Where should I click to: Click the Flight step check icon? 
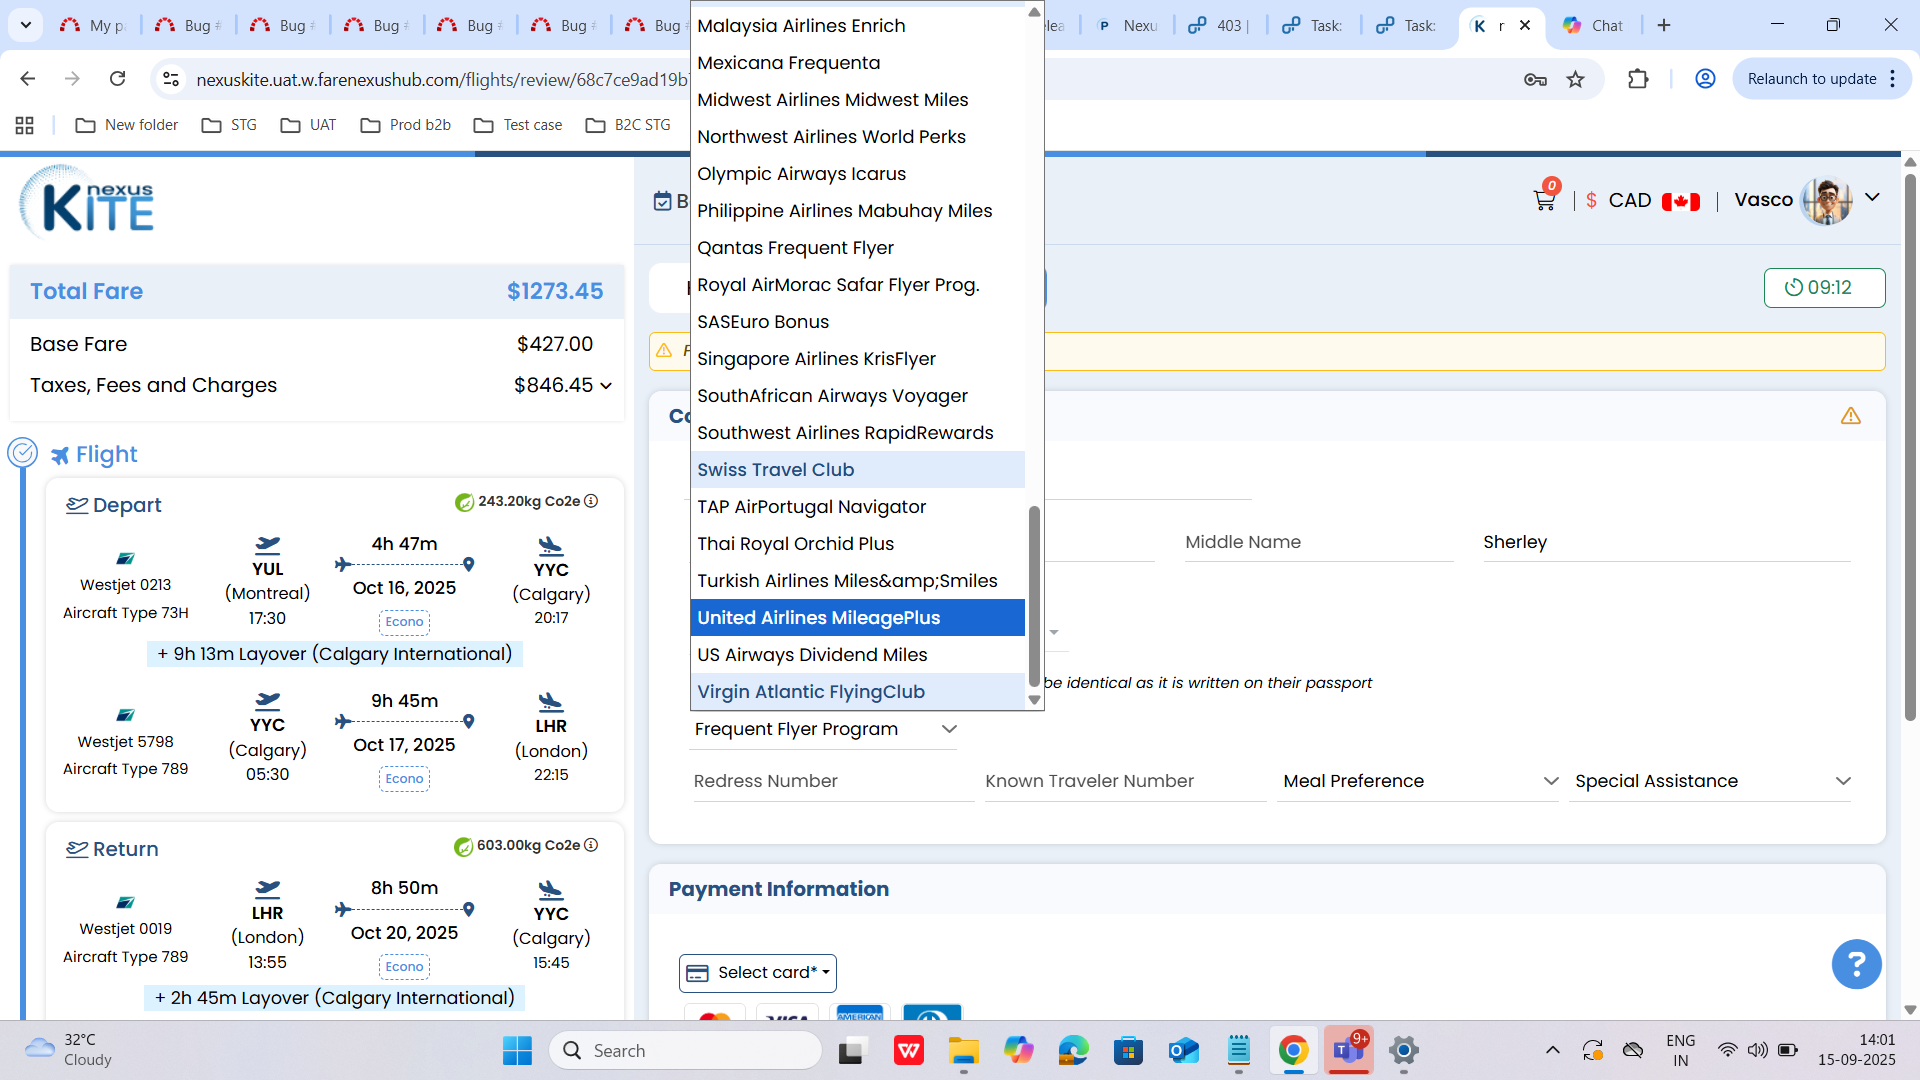coord(23,454)
